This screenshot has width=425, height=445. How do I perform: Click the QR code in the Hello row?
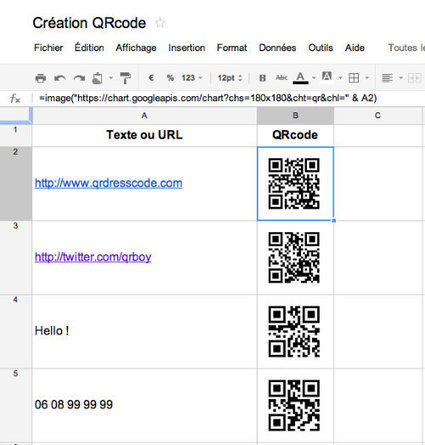point(294,331)
